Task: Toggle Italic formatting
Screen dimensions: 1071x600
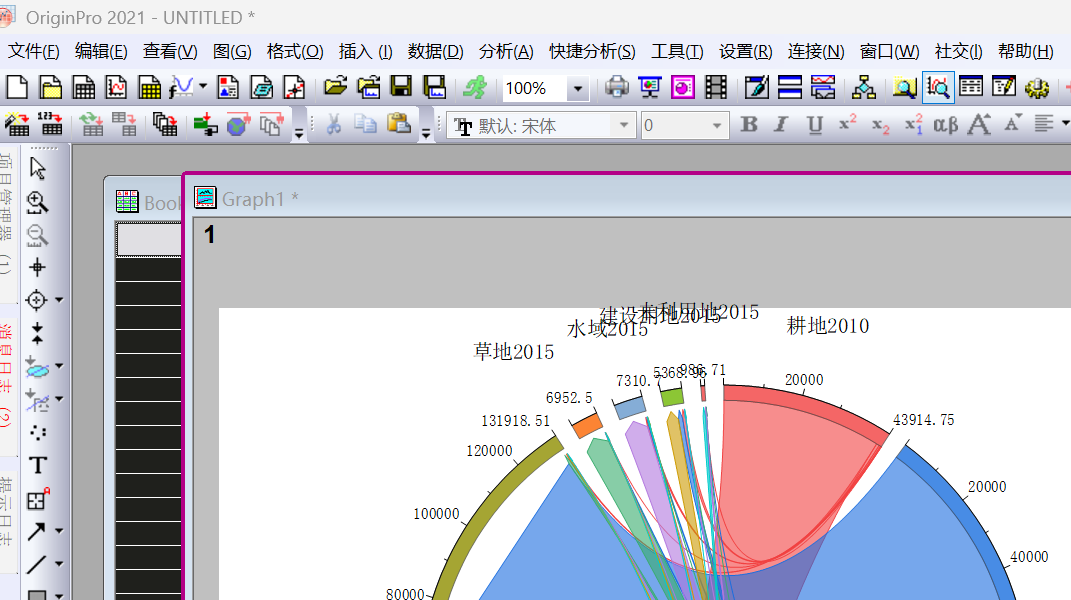Action: coord(781,124)
